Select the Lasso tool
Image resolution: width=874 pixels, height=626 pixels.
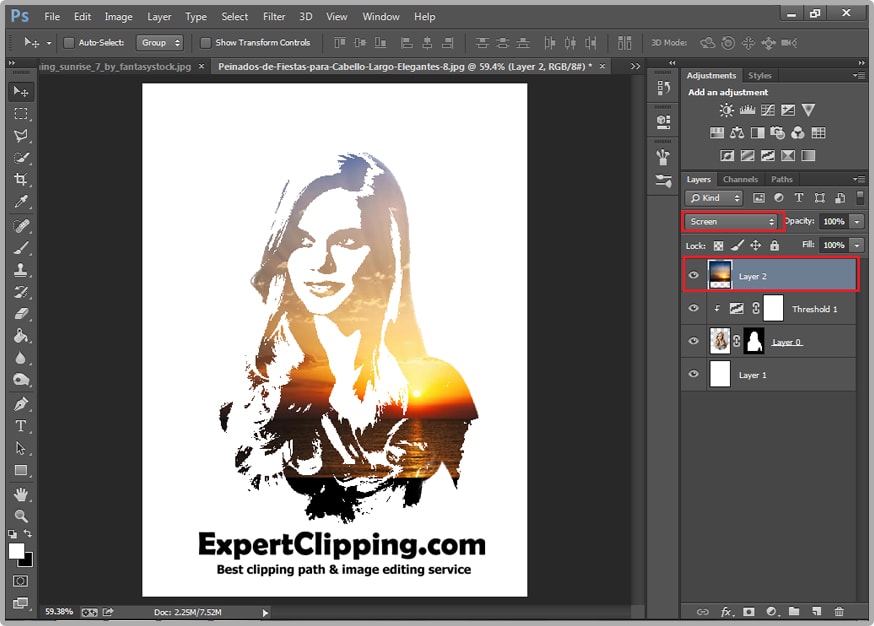pos(20,136)
